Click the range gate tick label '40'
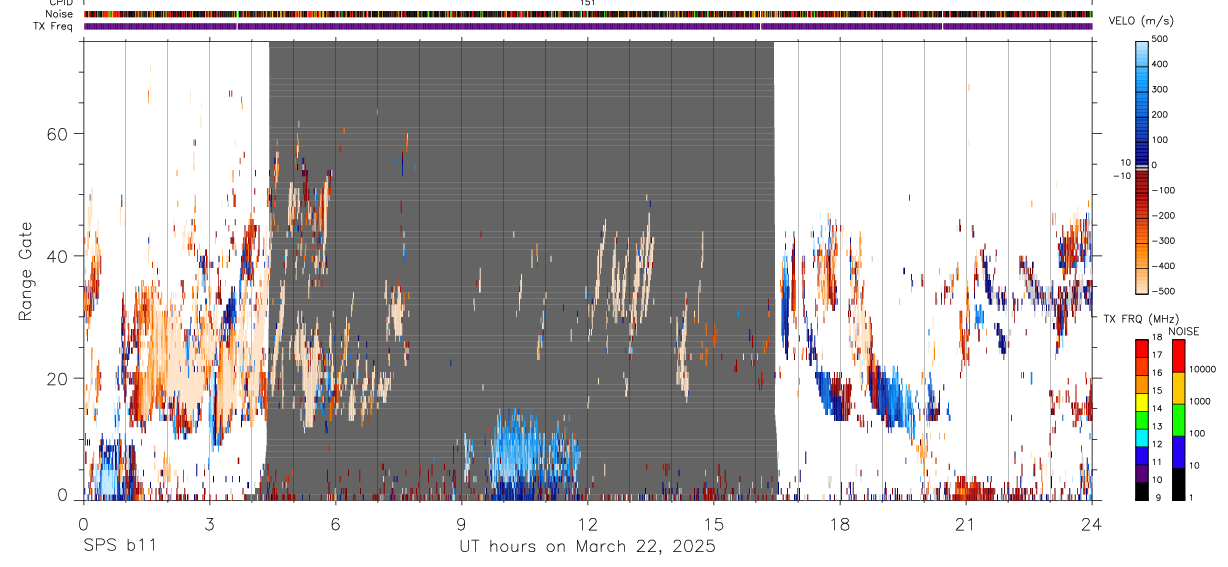 (58, 256)
